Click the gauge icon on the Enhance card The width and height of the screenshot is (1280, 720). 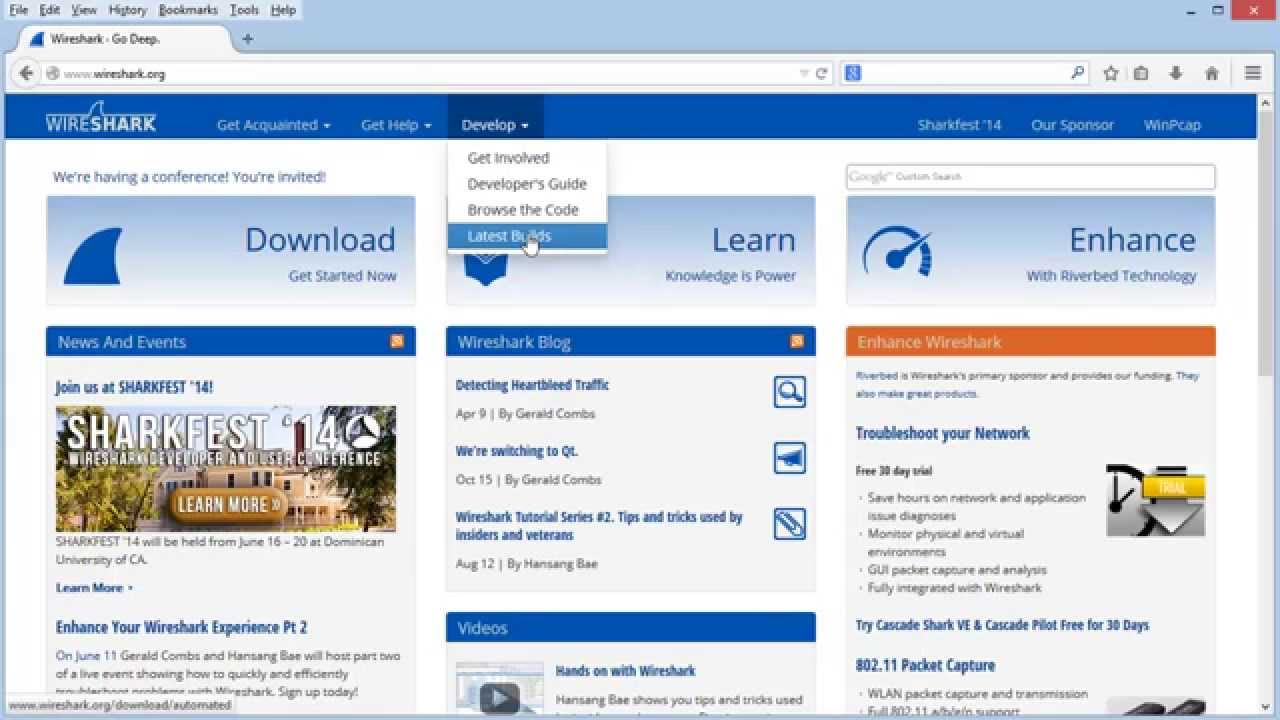897,250
